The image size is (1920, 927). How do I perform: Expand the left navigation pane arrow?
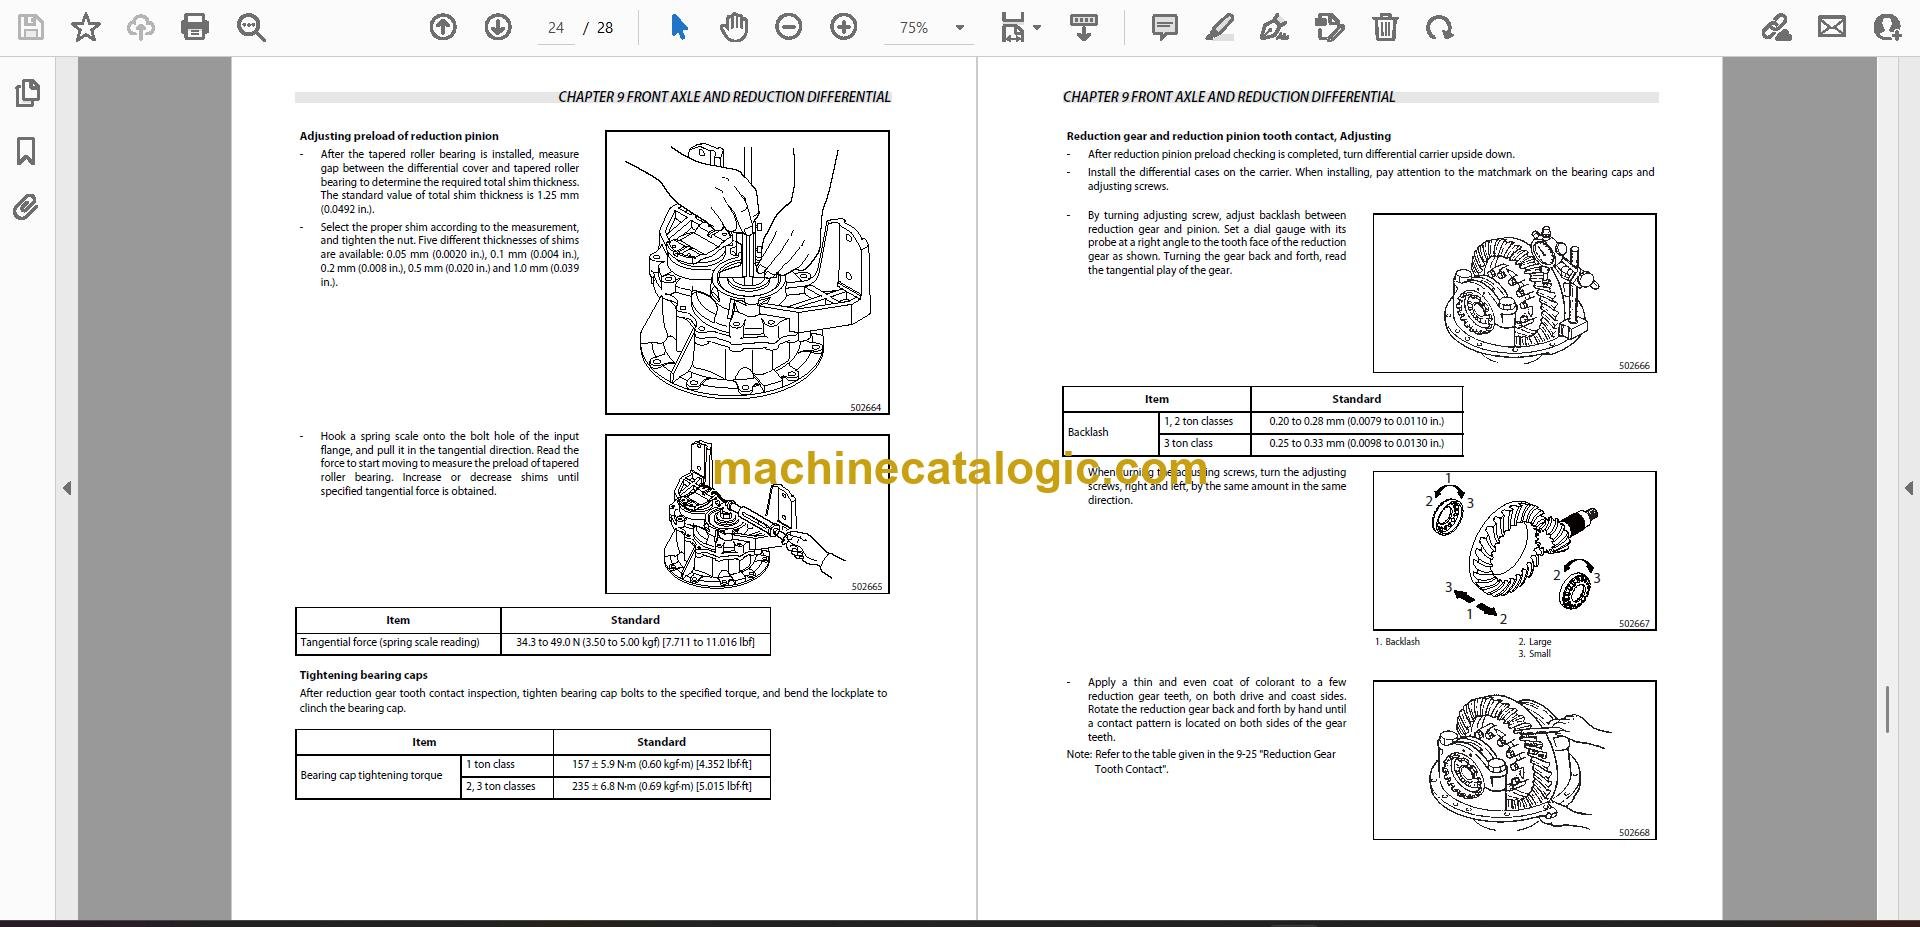pos(67,488)
